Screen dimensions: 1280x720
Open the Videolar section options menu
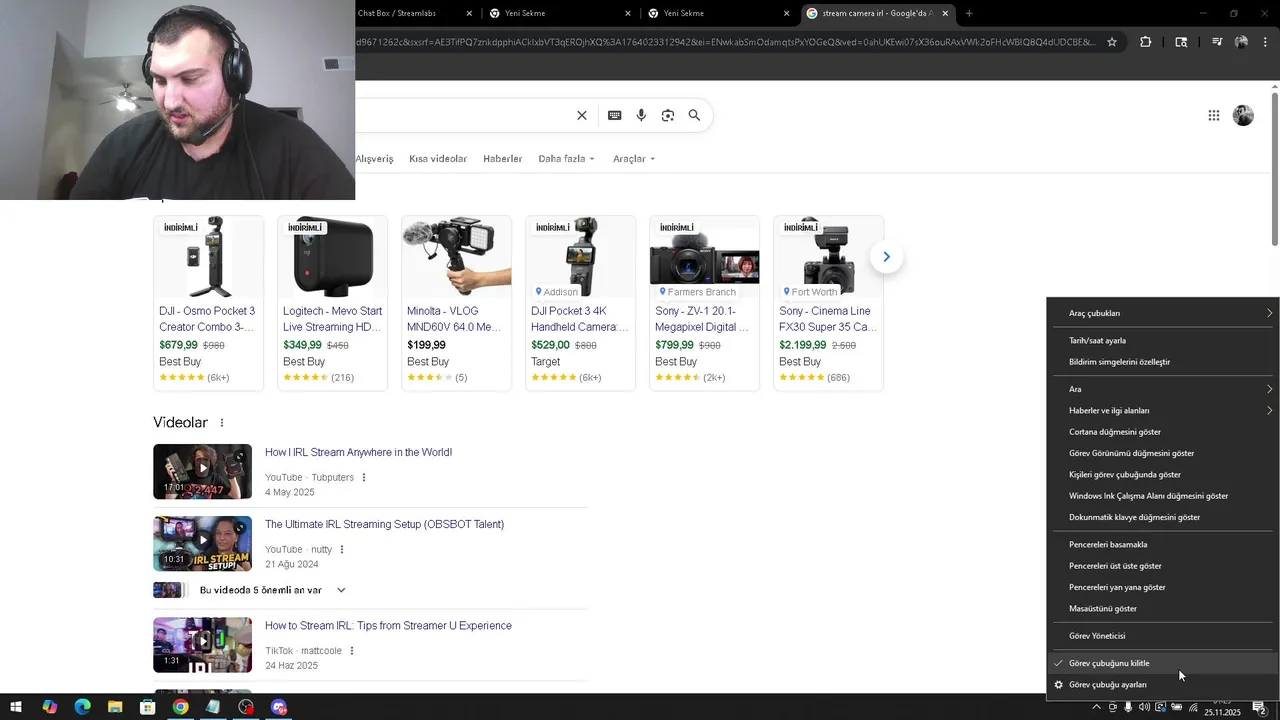[222, 423]
